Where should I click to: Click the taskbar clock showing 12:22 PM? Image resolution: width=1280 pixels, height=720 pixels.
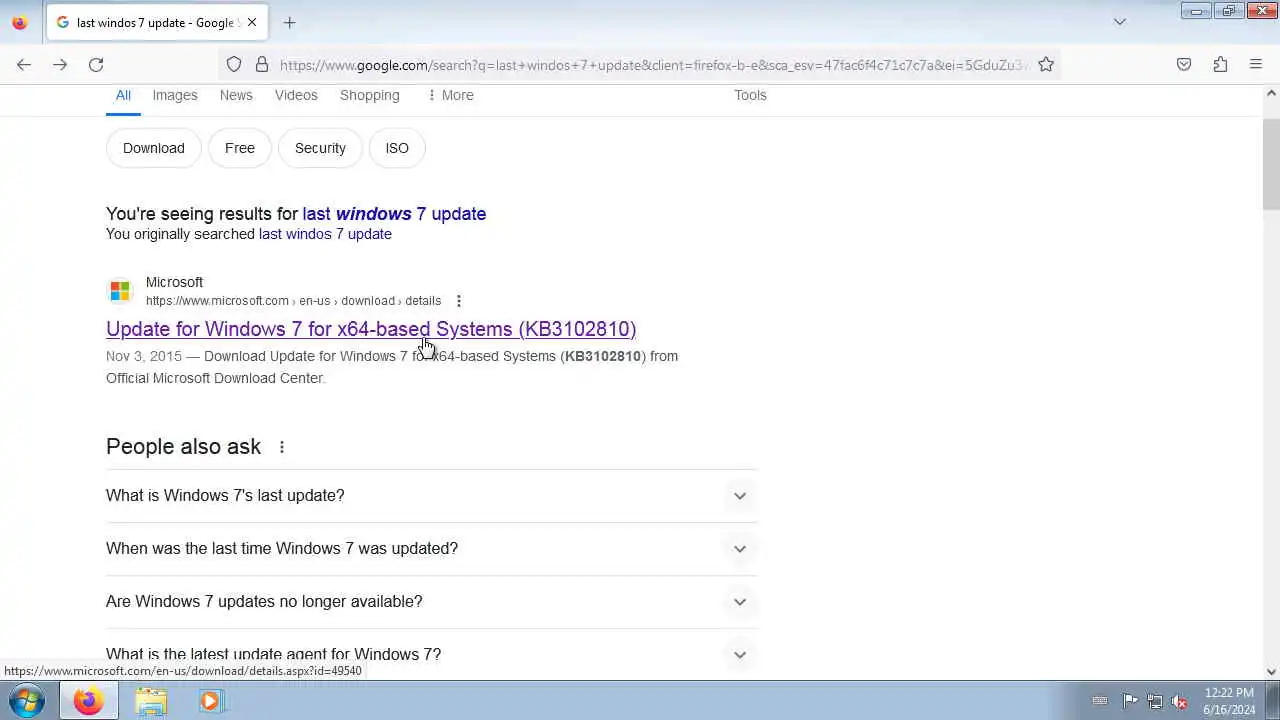[1229, 701]
